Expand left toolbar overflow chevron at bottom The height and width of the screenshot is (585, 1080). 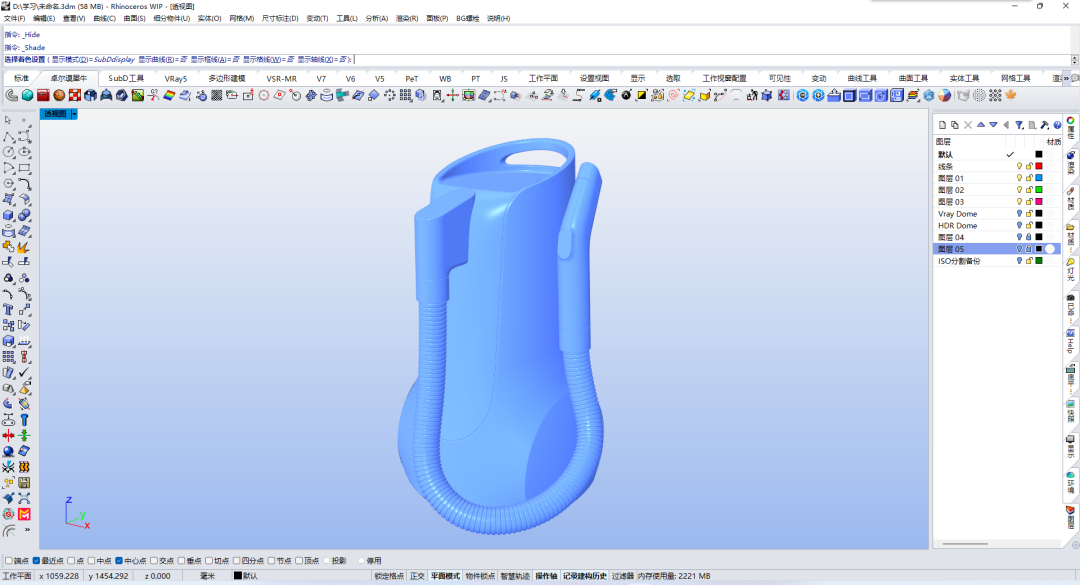point(27,530)
